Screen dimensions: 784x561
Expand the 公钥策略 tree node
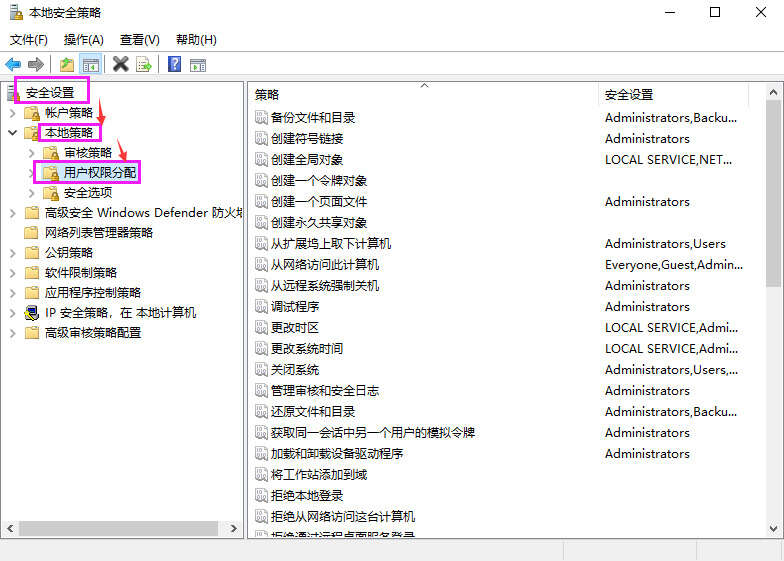coord(13,254)
